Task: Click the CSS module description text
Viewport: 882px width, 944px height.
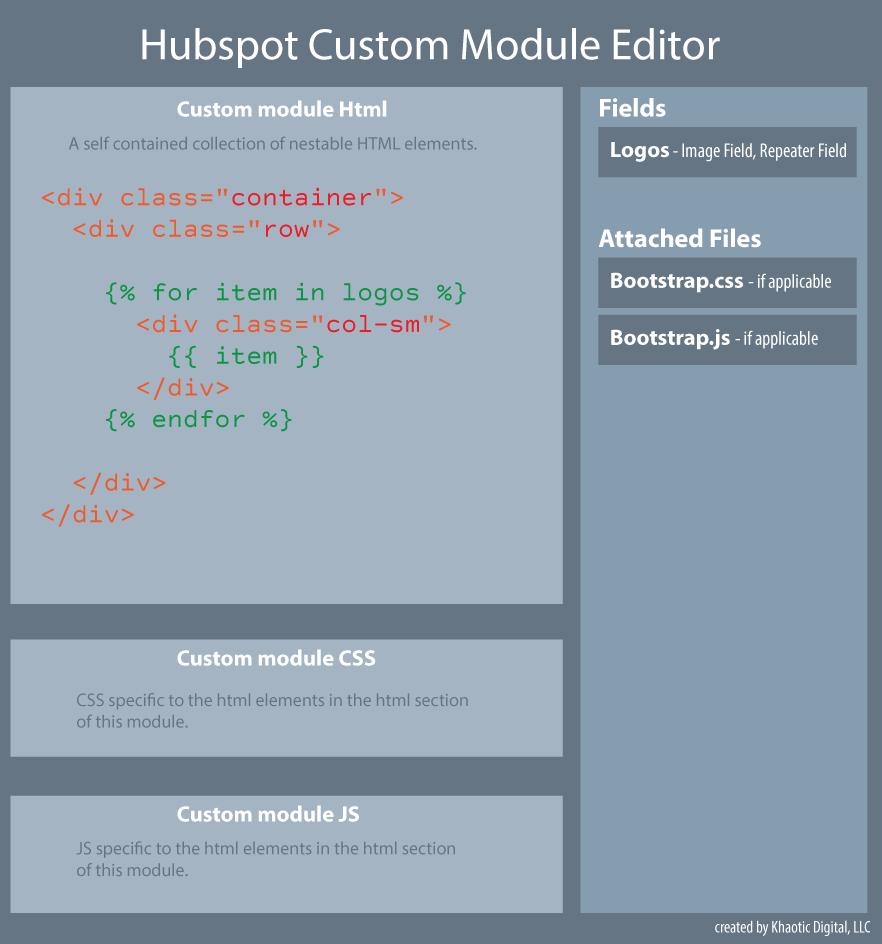Action: (273, 710)
